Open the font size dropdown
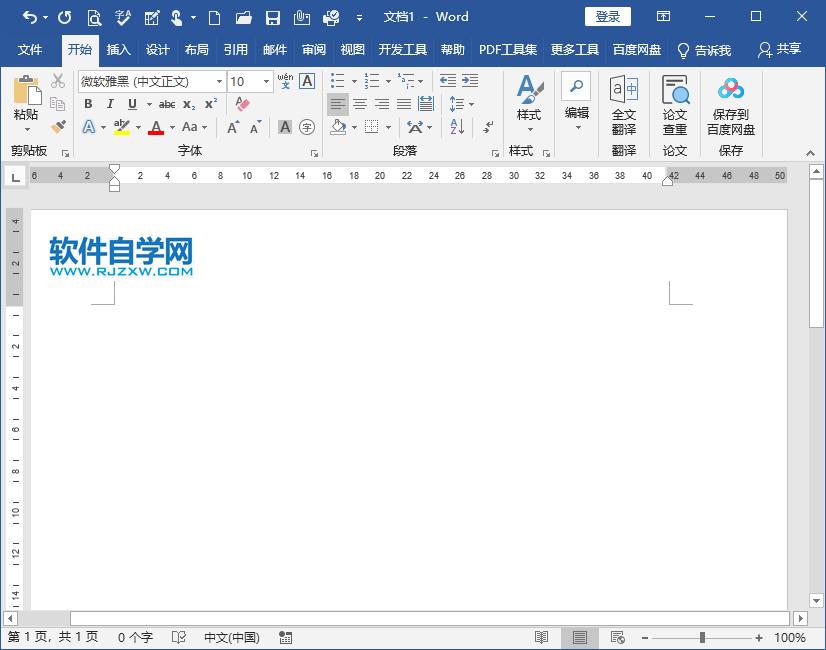 click(264, 81)
